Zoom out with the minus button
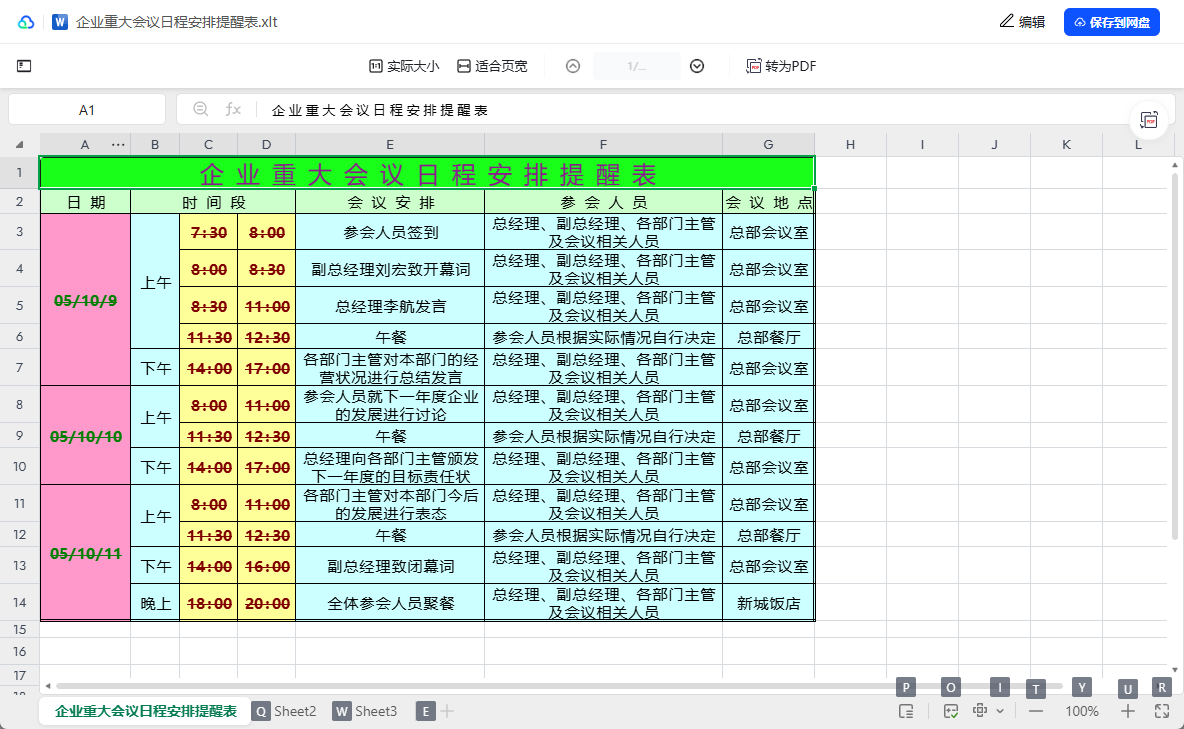 coord(1036,711)
